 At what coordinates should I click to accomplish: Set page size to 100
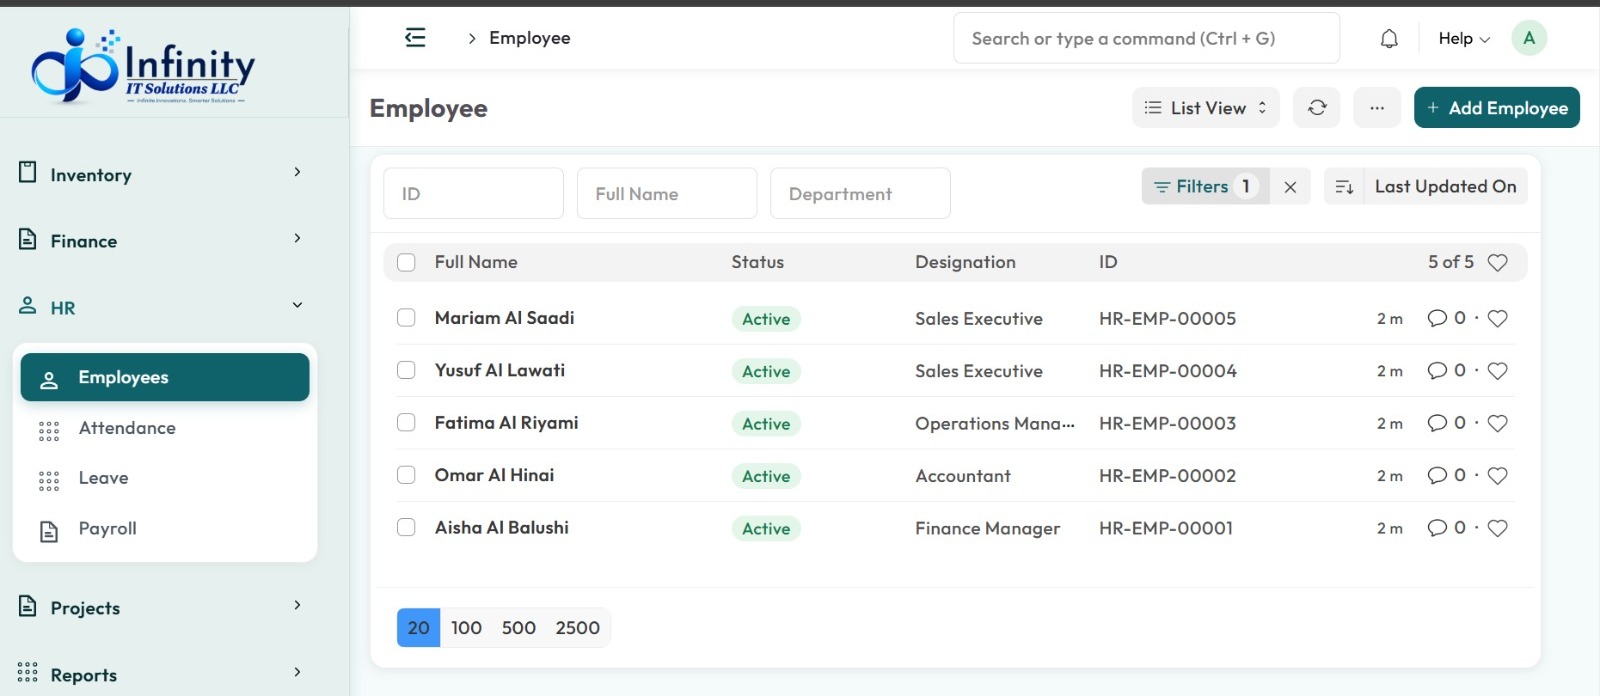466,628
